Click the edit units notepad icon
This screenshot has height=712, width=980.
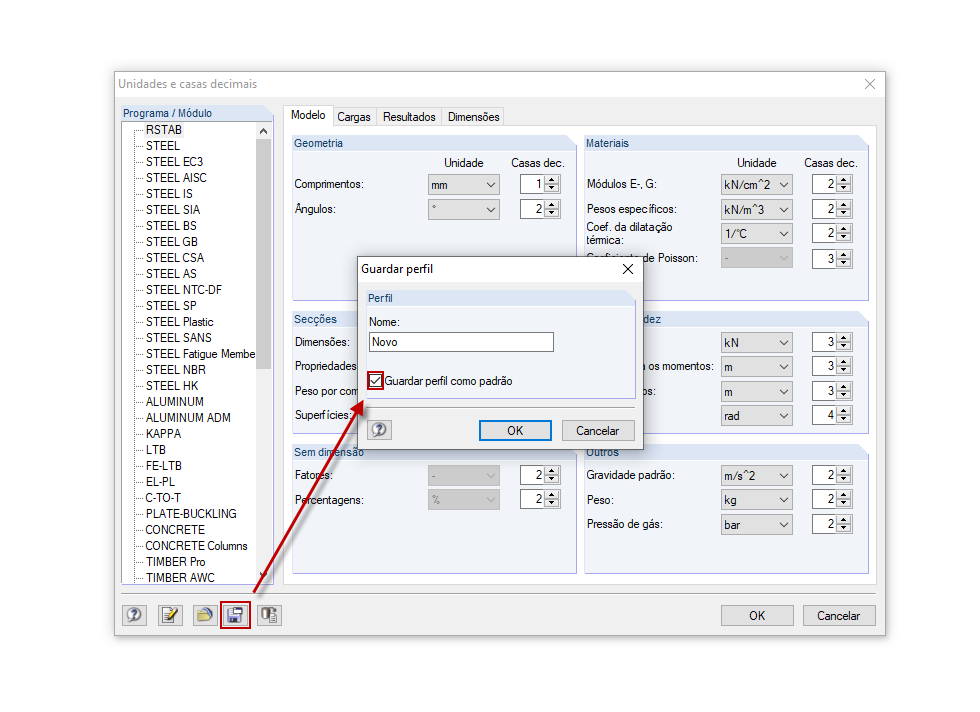click(x=170, y=615)
